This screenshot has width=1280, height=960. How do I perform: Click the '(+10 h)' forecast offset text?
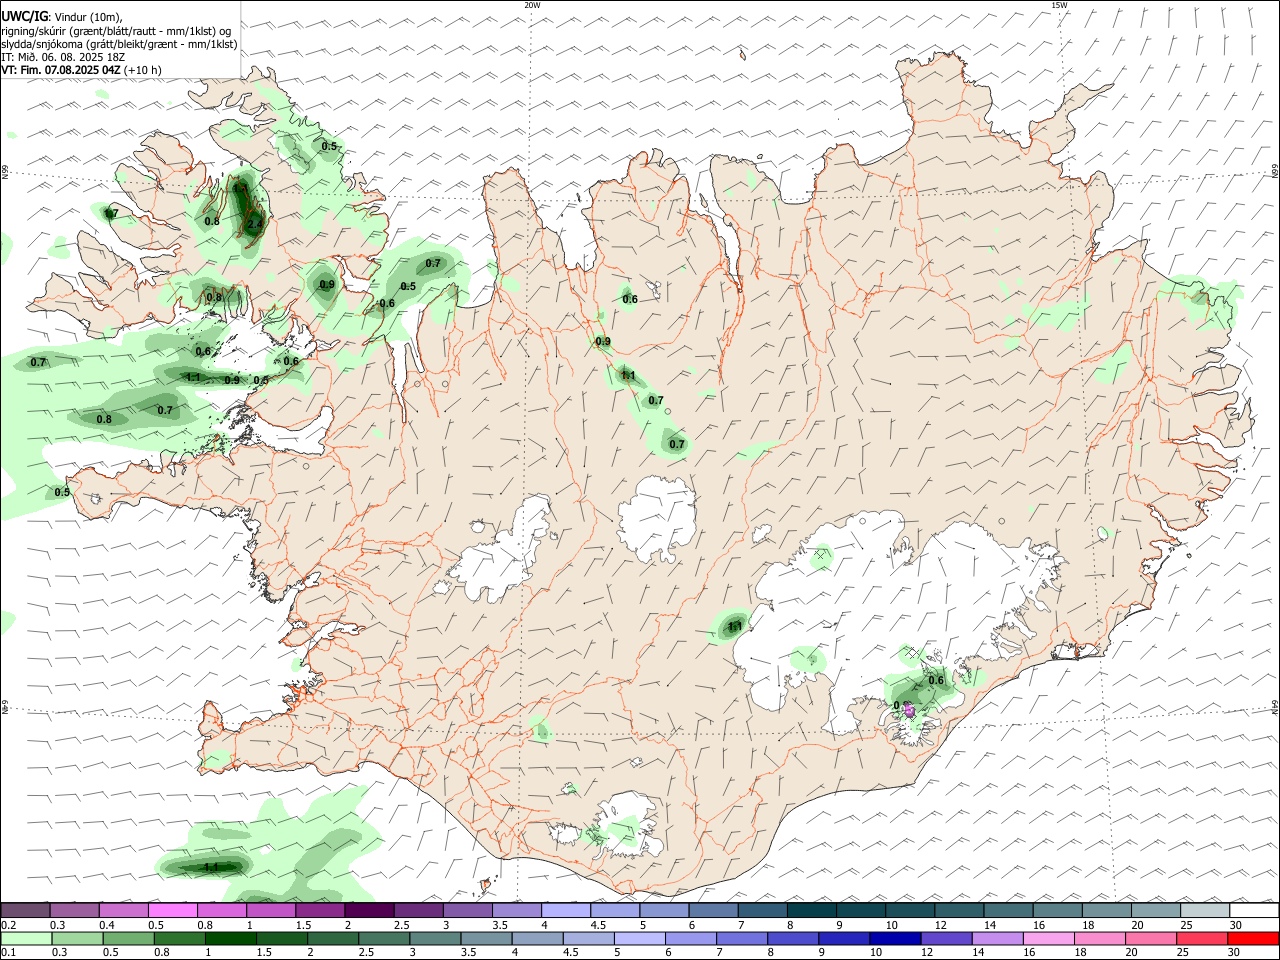(143, 70)
